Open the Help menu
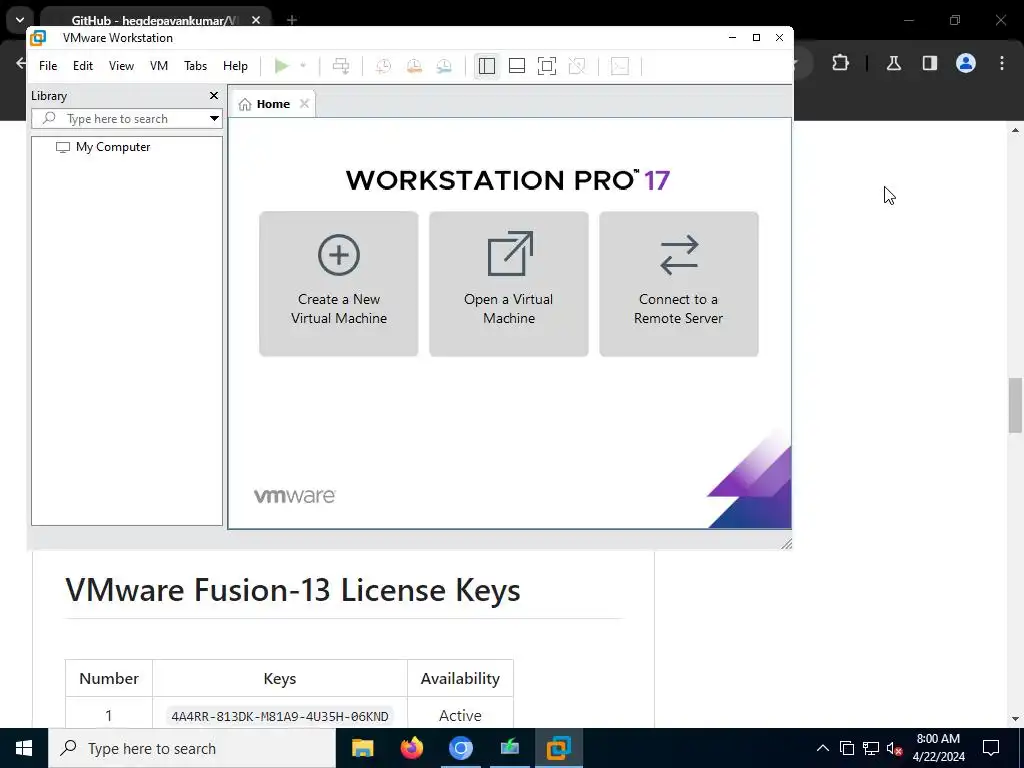This screenshot has height=768, width=1024. click(x=235, y=66)
